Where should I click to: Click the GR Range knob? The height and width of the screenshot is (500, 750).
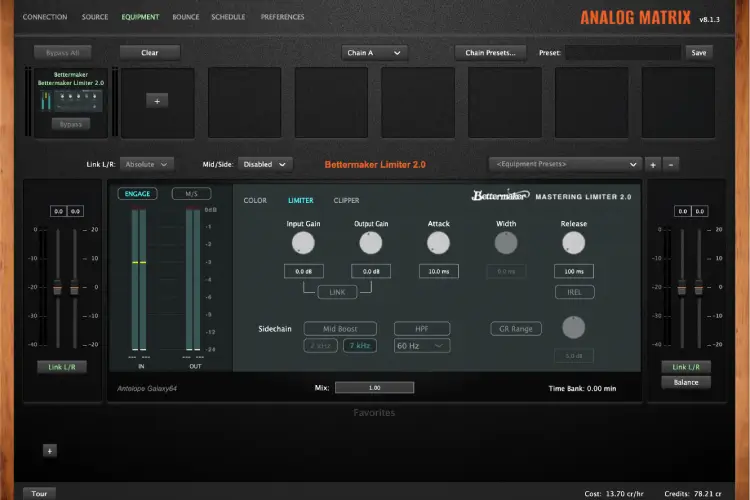click(572, 327)
